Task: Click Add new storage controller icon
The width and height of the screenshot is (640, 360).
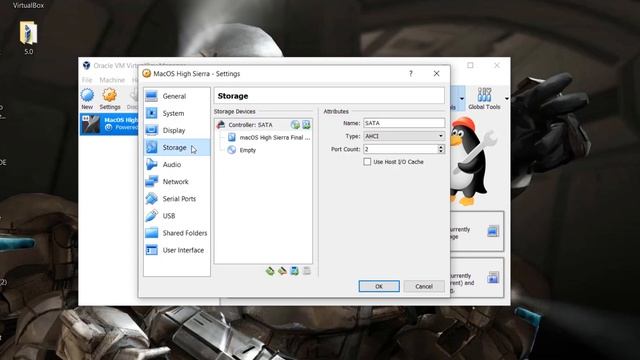Action: 270,271
